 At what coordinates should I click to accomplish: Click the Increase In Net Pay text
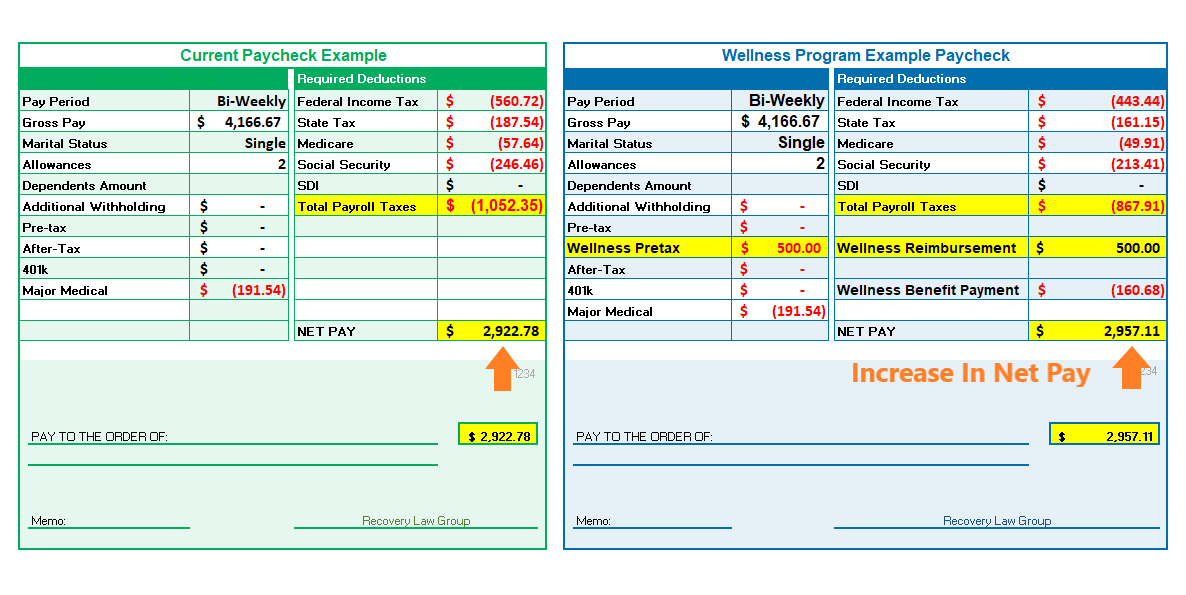[970, 373]
